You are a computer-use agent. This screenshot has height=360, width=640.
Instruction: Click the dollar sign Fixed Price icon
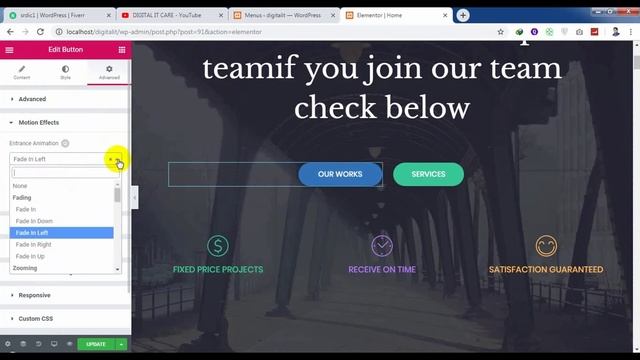click(x=218, y=246)
